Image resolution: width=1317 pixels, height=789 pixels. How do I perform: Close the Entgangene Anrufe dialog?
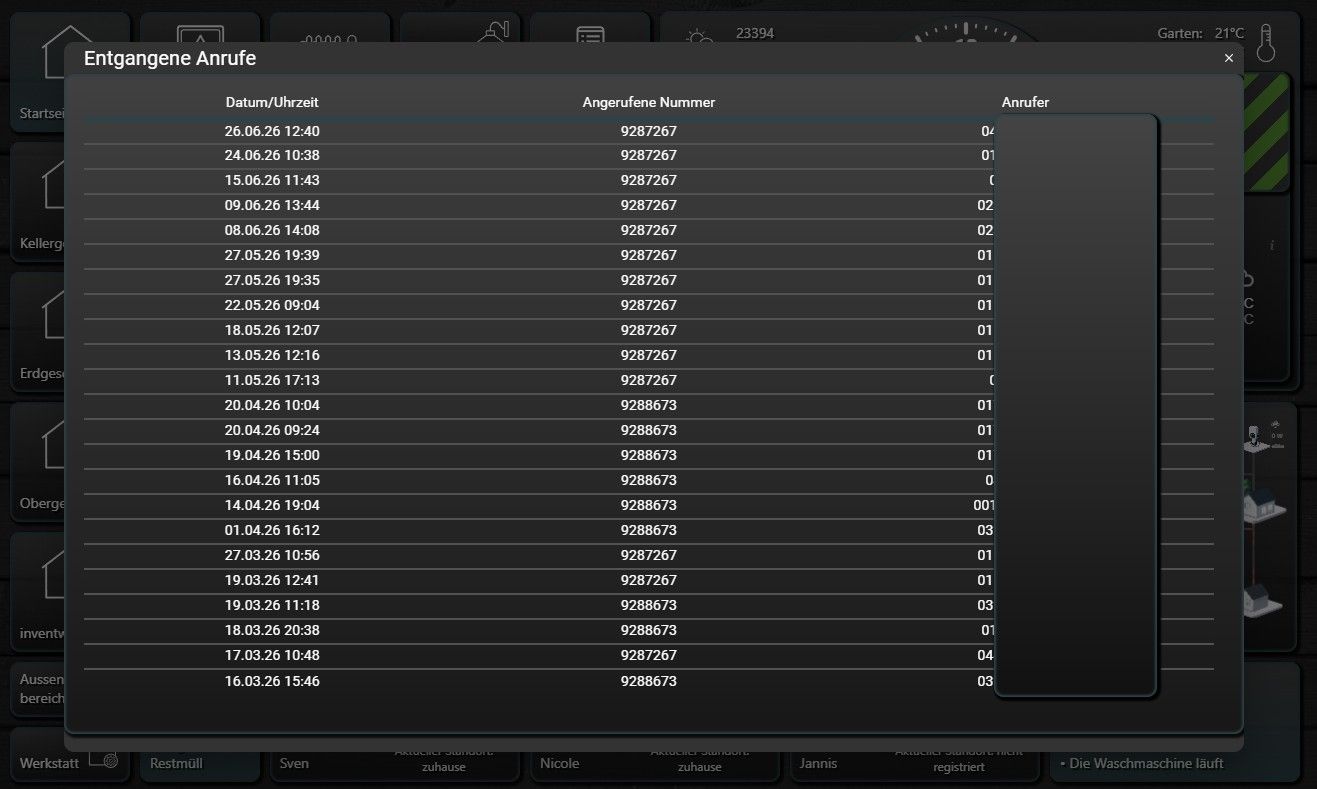[1228, 59]
